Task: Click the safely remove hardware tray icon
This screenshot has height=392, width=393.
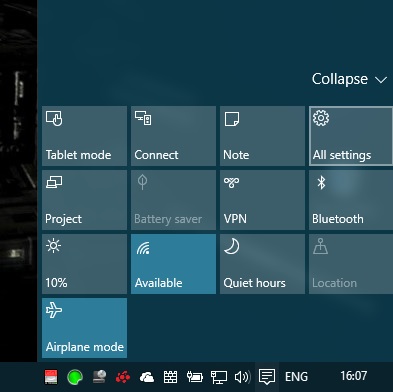Action: tap(99, 377)
